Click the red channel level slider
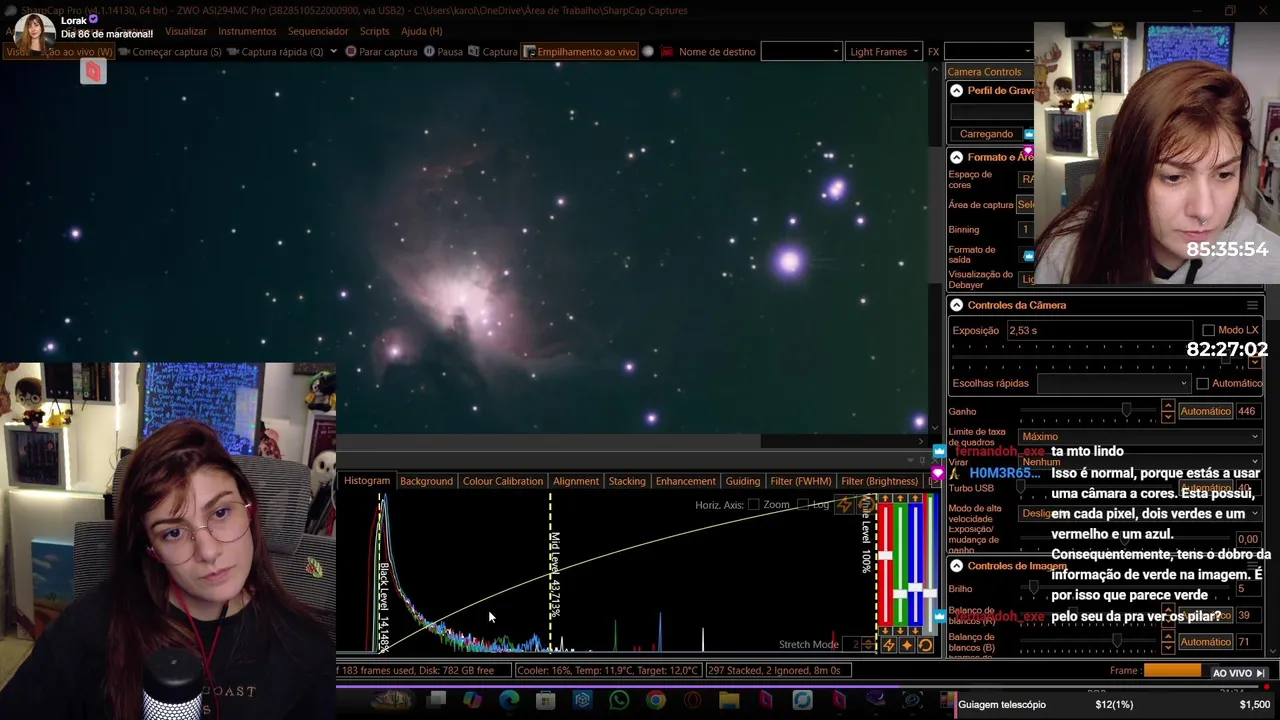The width and height of the screenshot is (1280, 720). coord(885,555)
